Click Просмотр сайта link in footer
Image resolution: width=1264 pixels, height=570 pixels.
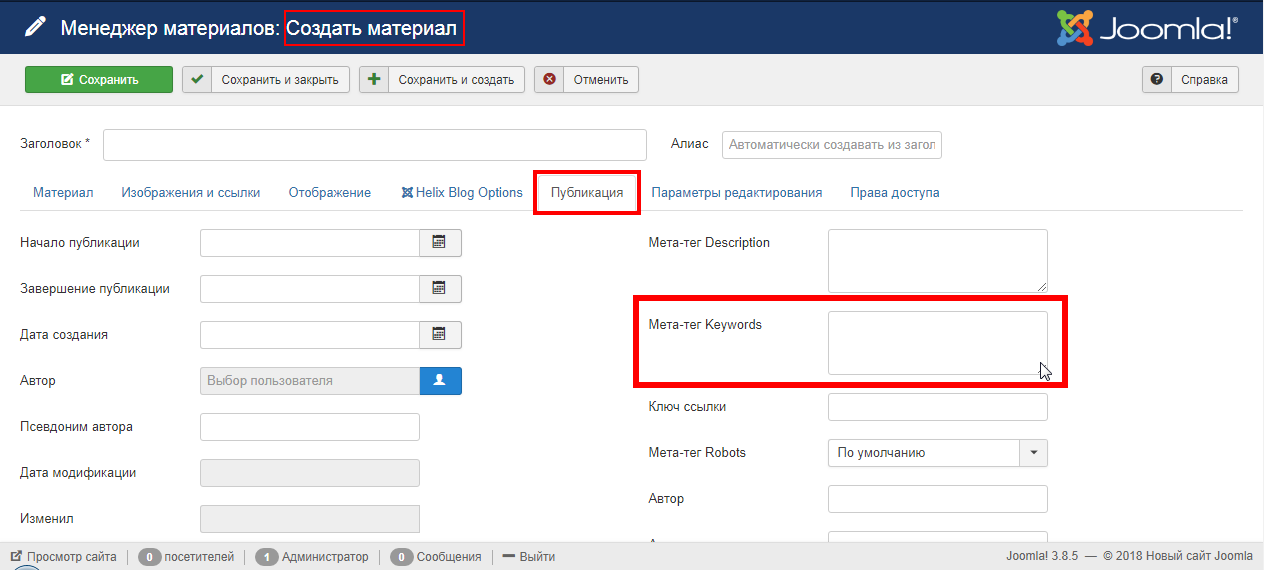63,557
